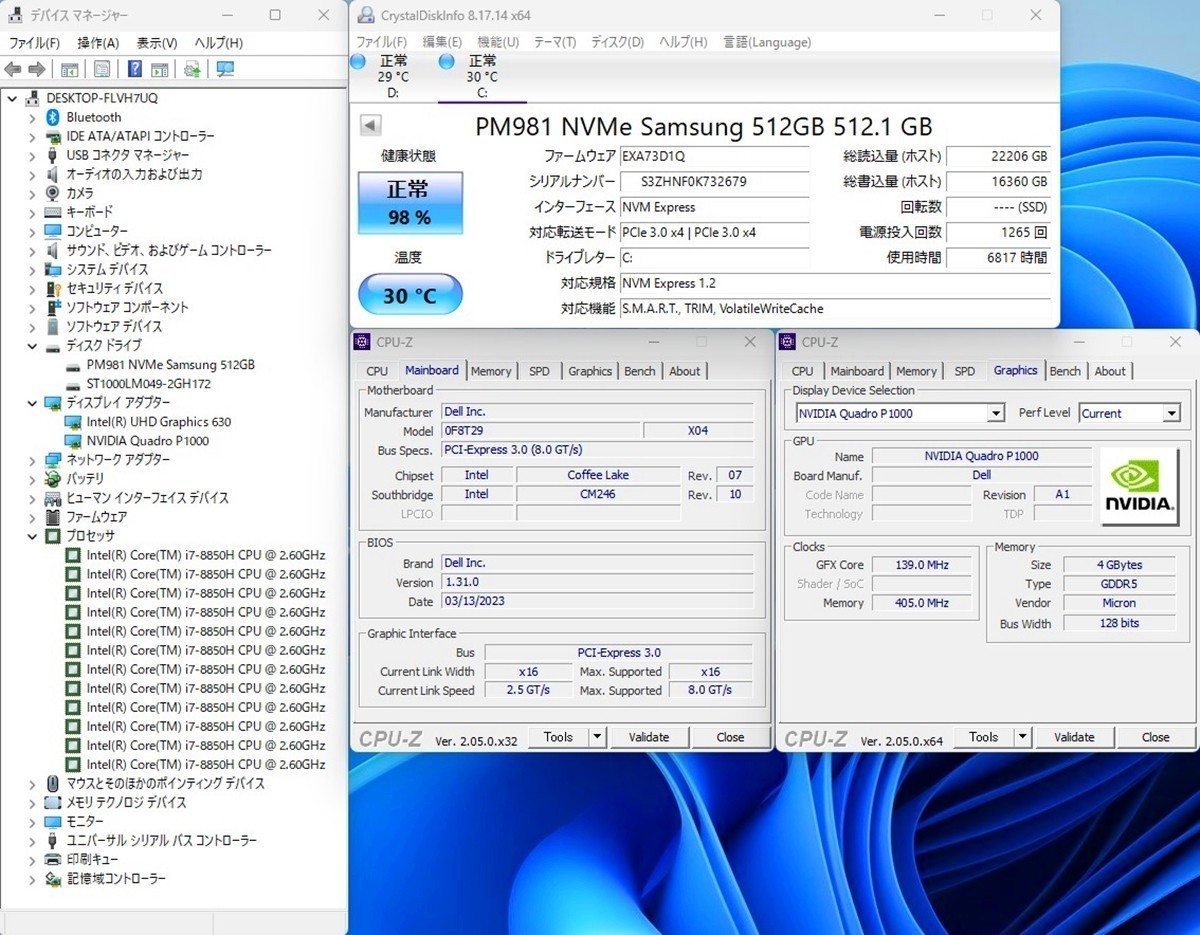1200x935 pixels.
Task: Click the Bluetooth category icon in the tree
Action: (54, 117)
